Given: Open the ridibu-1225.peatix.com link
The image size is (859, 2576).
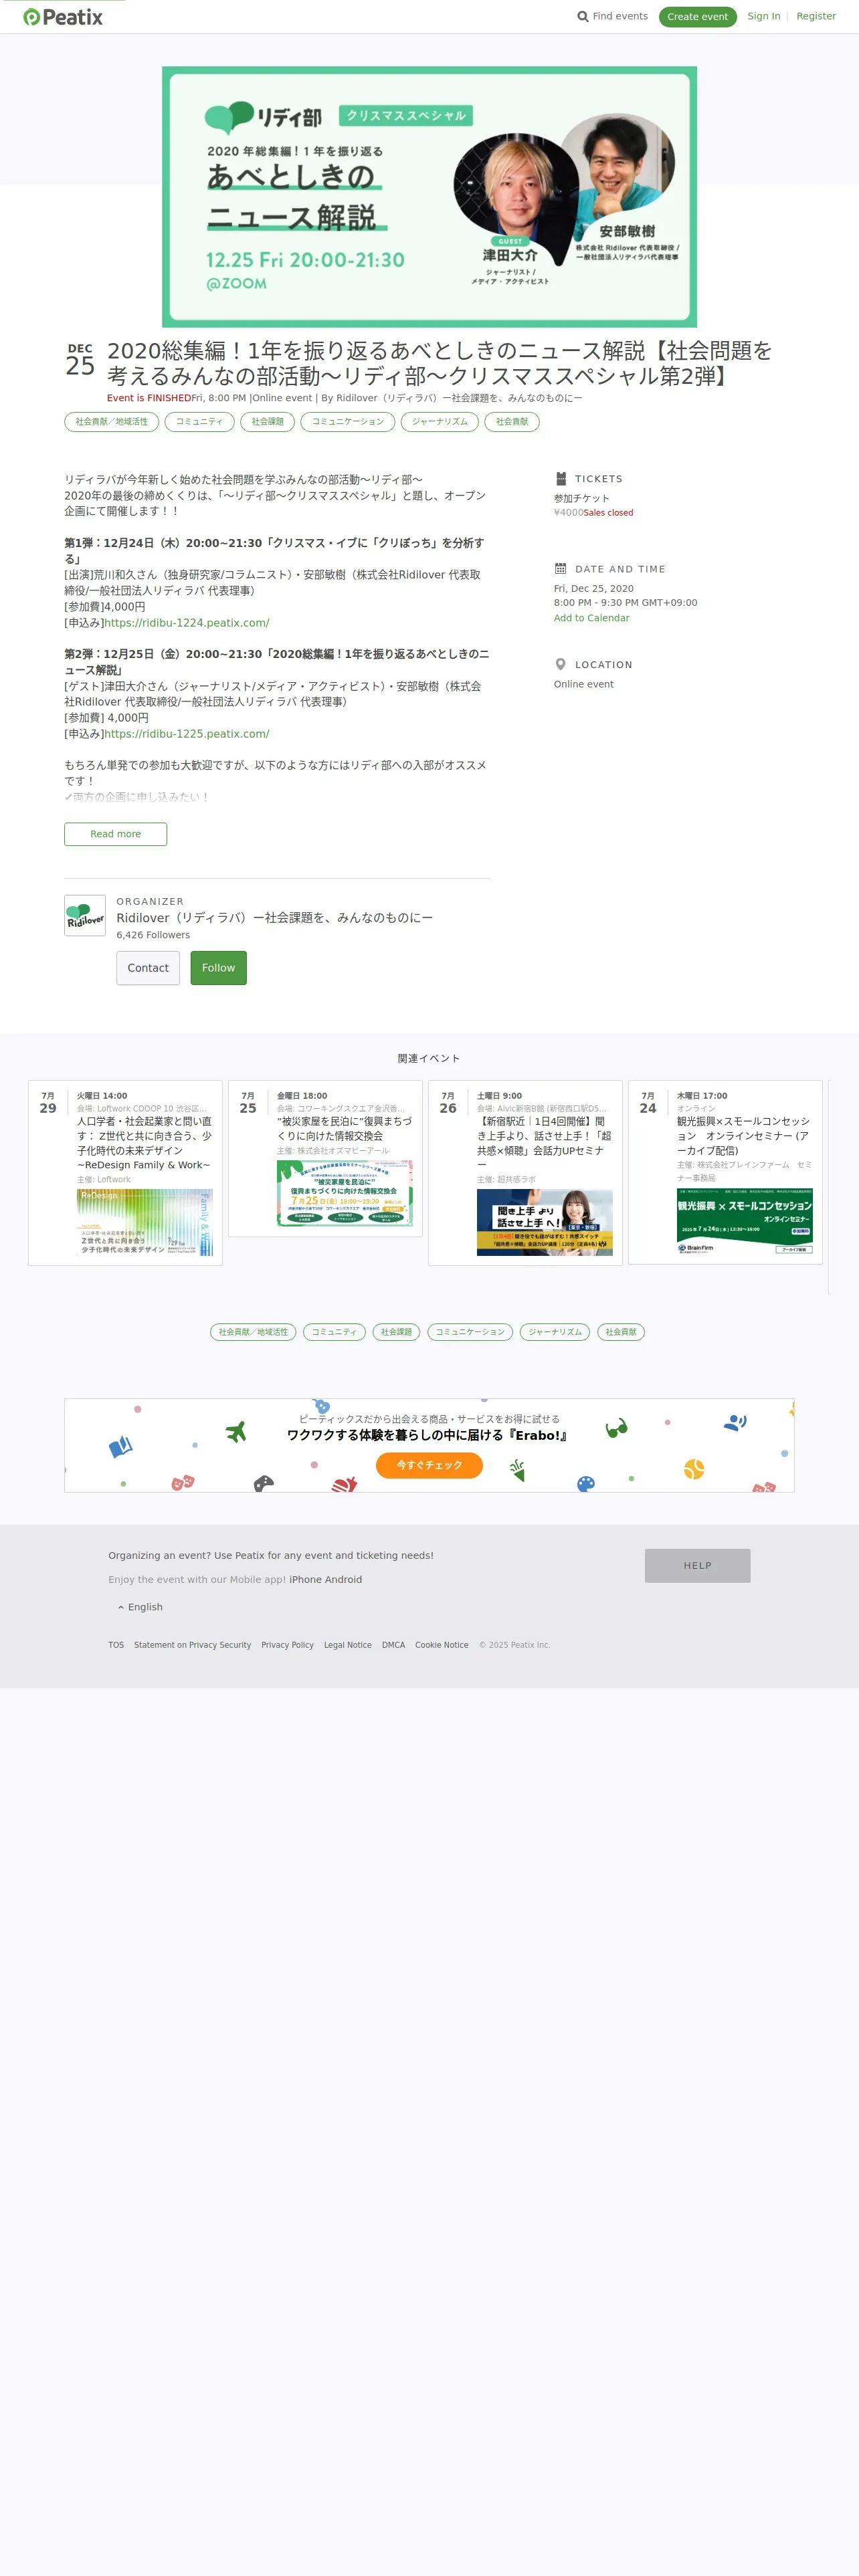Looking at the screenshot, I should tap(187, 734).
